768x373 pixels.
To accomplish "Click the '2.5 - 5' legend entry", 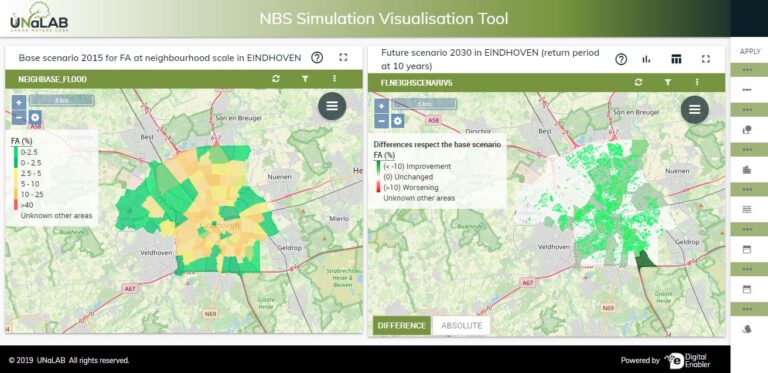I will 30,173.
